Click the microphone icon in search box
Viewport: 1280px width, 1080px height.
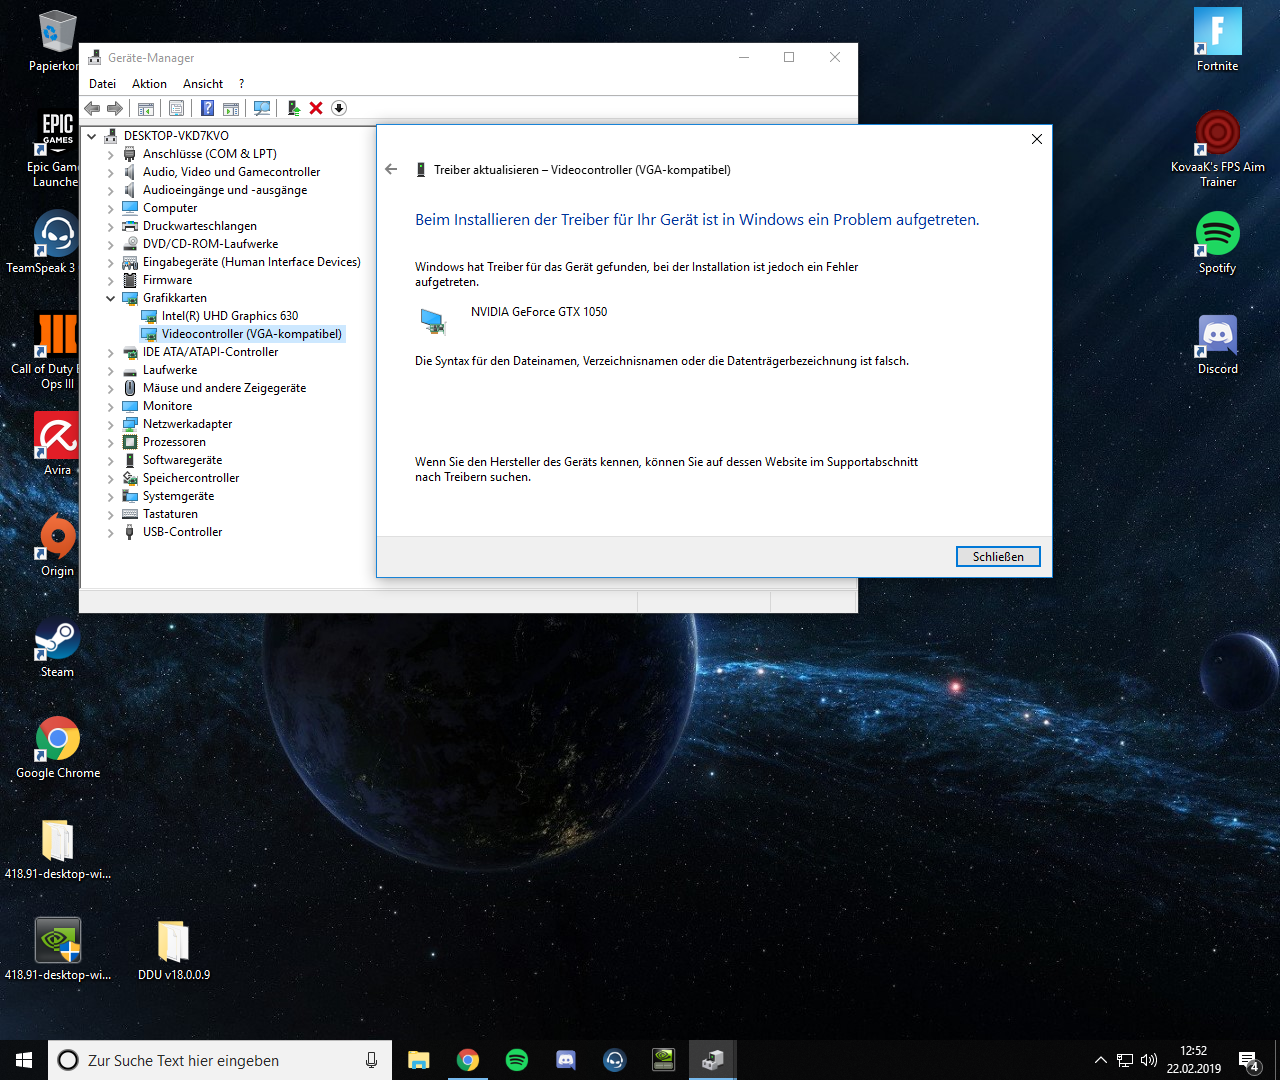pyautogui.click(x=372, y=1060)
